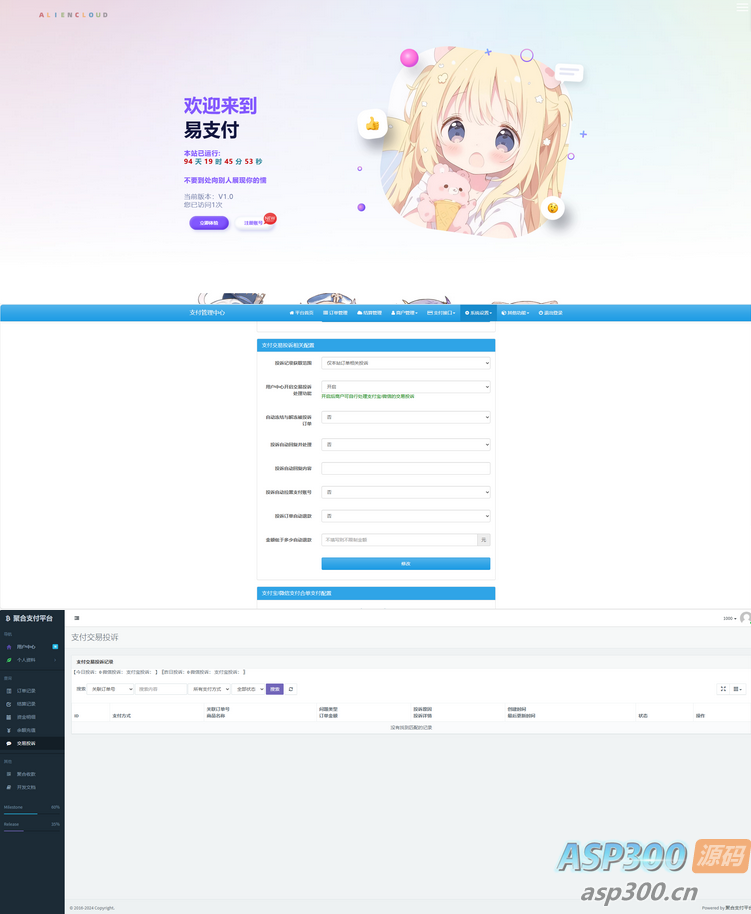This screenshot has width=751, height=914.
Task: Open 投诉记录获取范围 select box
Action: click(406, 363)
